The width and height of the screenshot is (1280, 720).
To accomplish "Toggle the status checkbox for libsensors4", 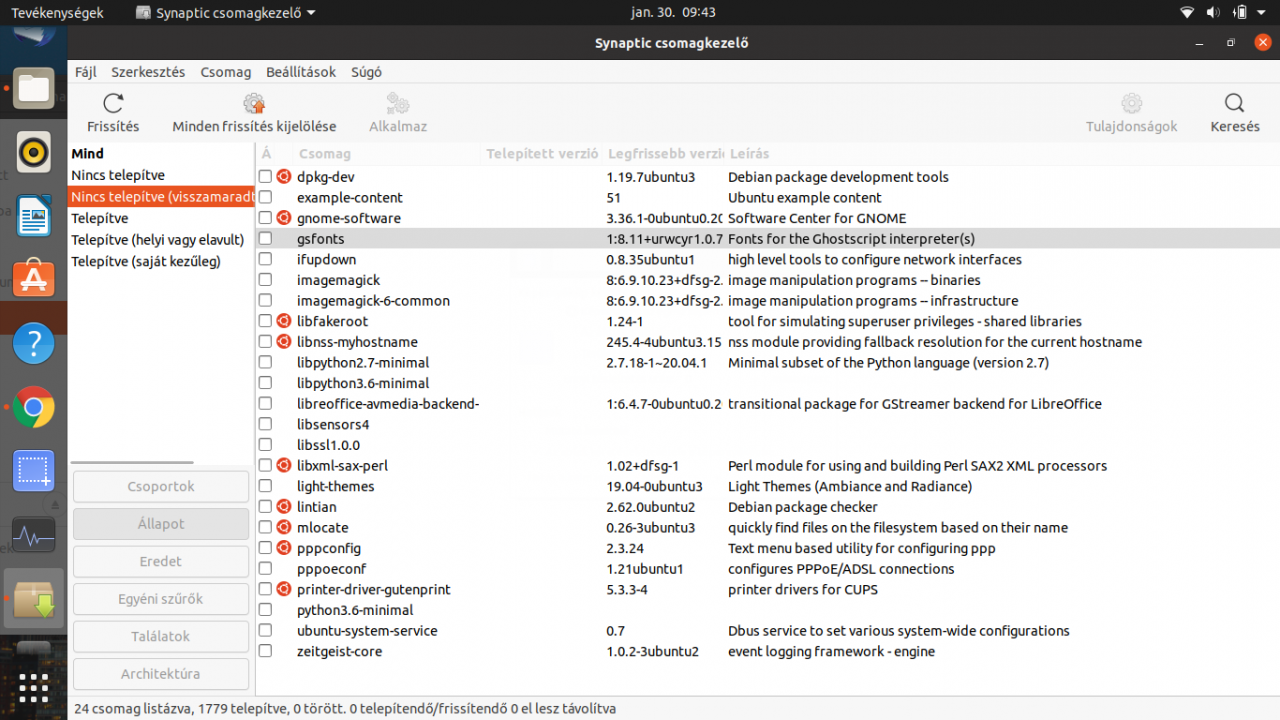I will tap(265, 424).
